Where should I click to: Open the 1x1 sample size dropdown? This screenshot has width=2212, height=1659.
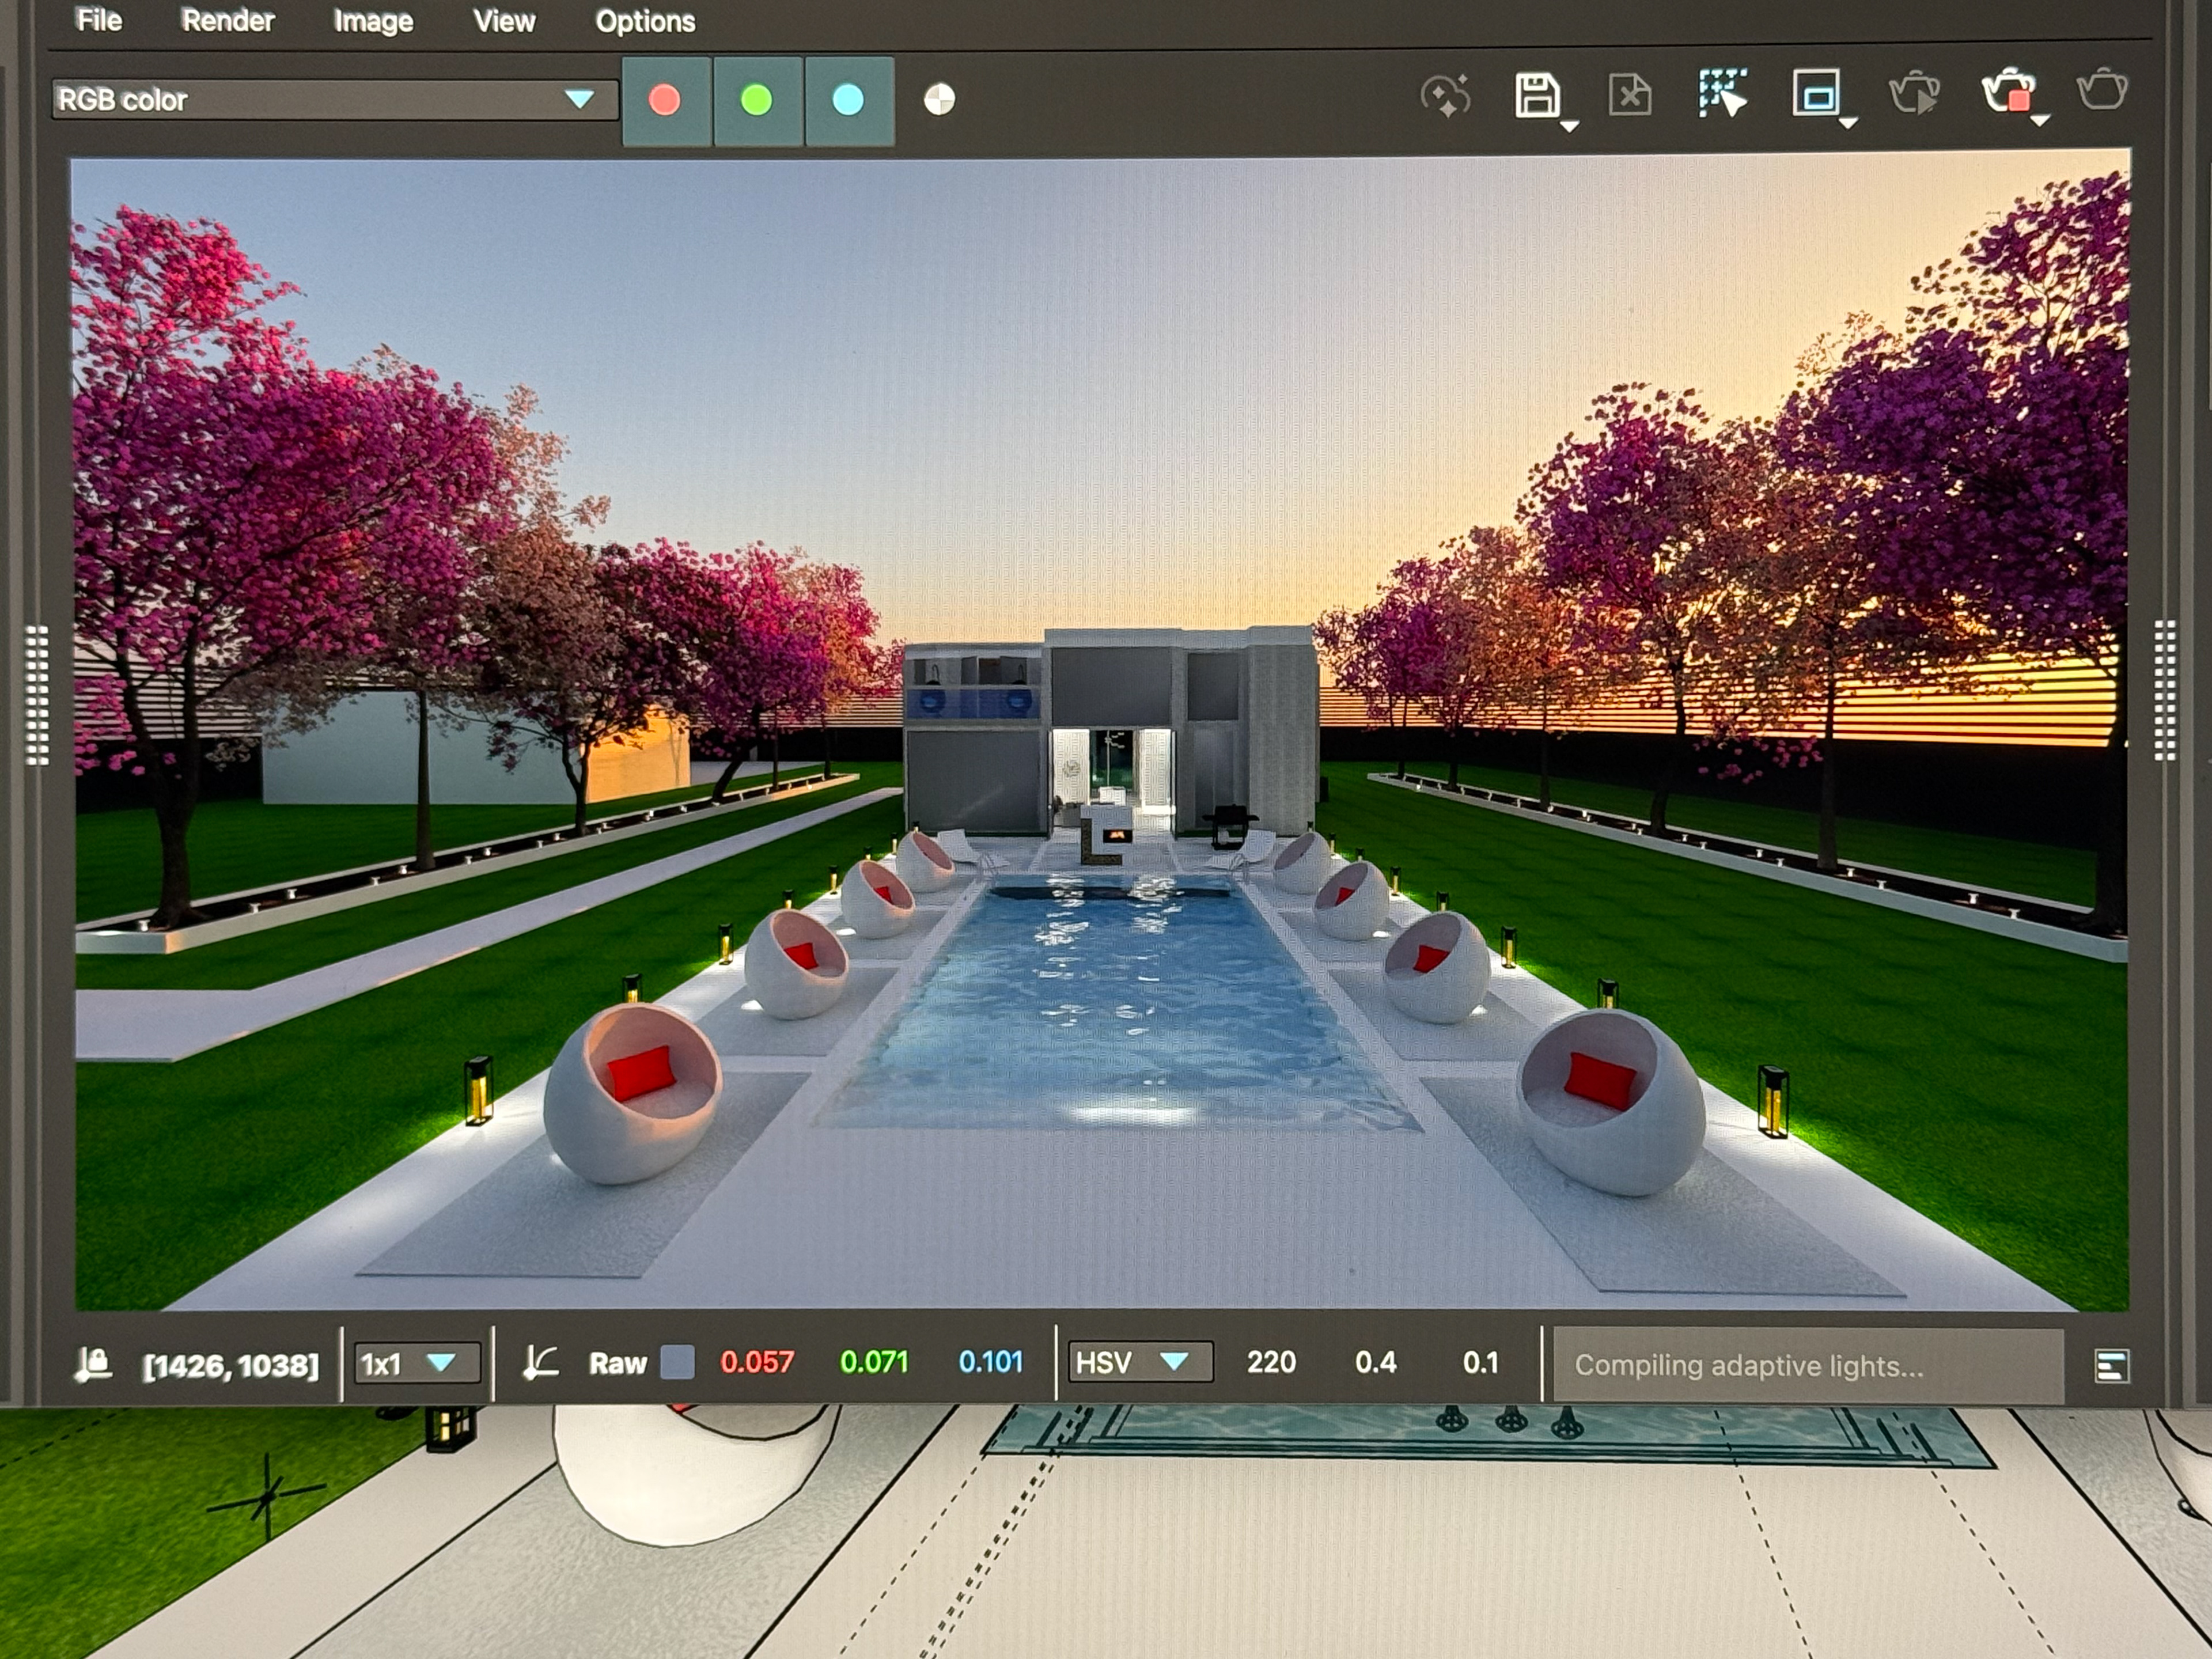tap(416, 1363)
